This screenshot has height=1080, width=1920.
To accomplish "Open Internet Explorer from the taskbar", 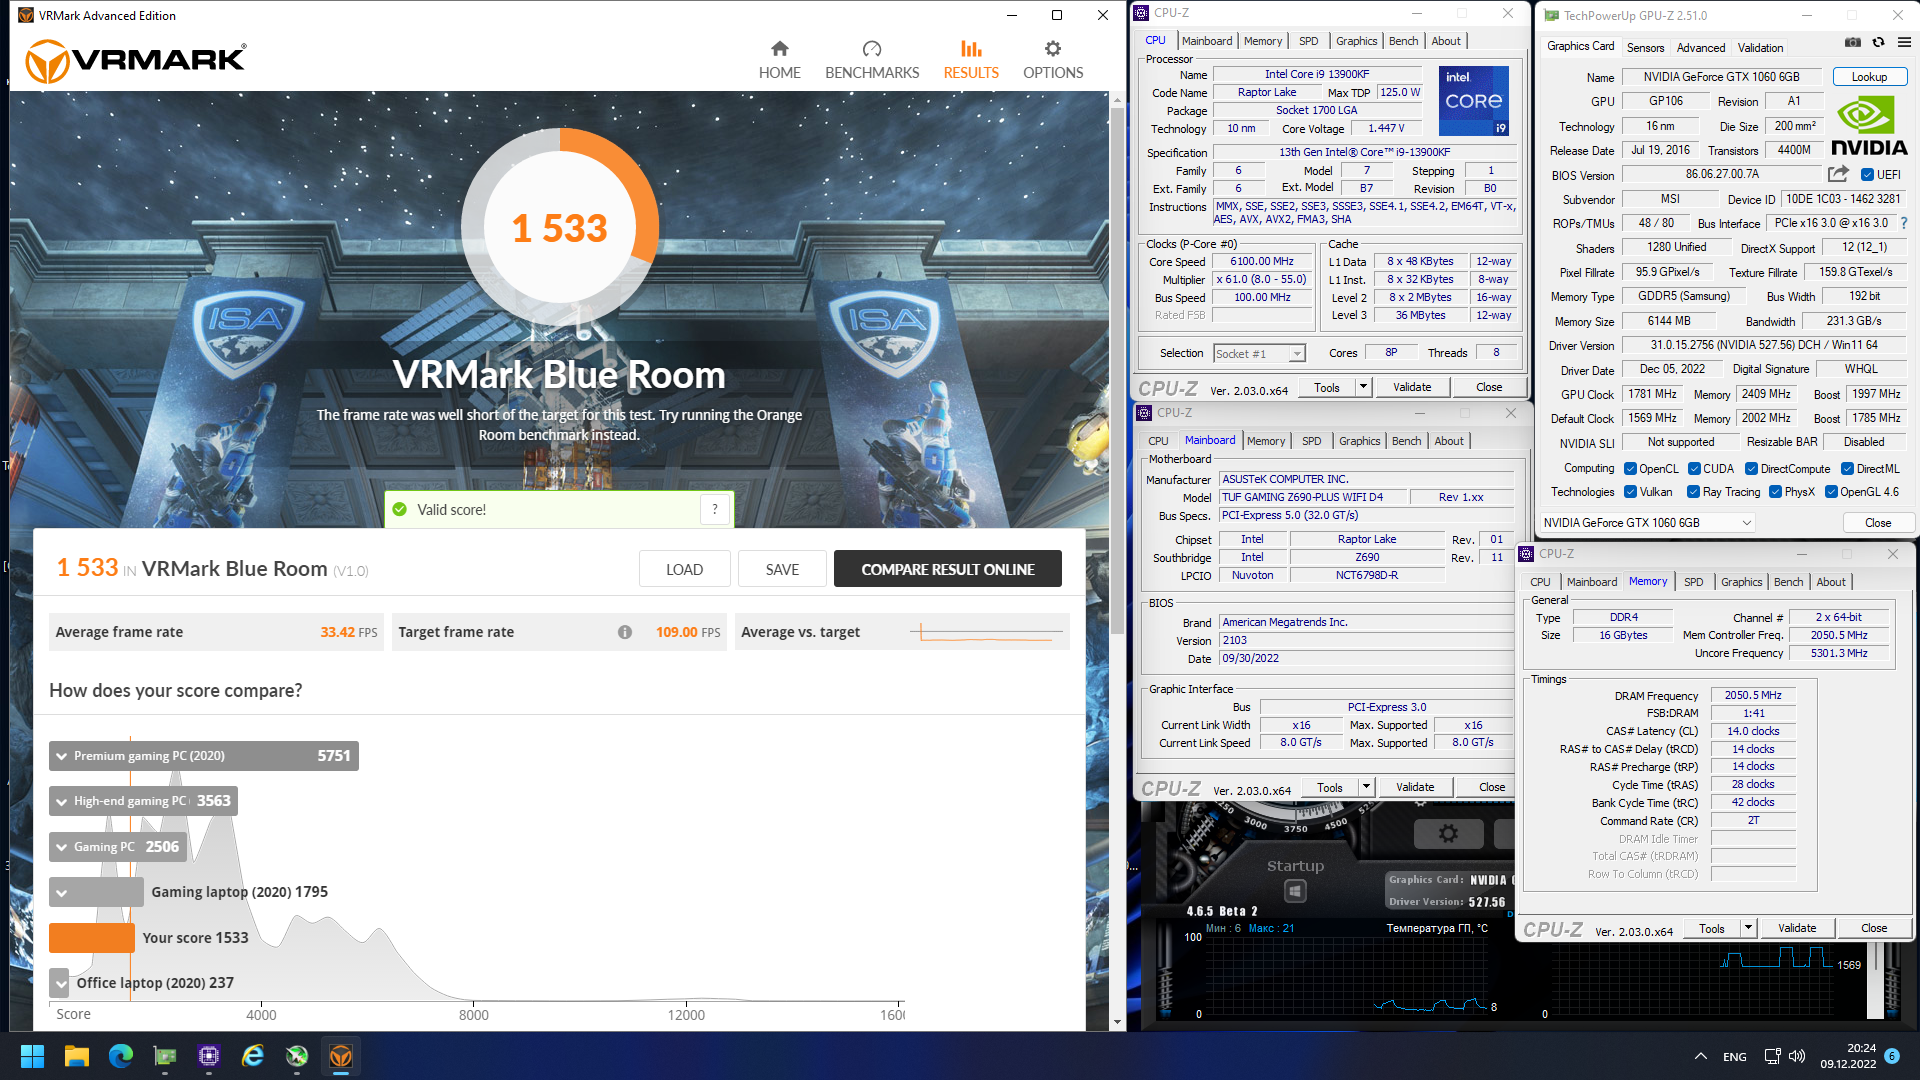I will [x=253, y=1056].
